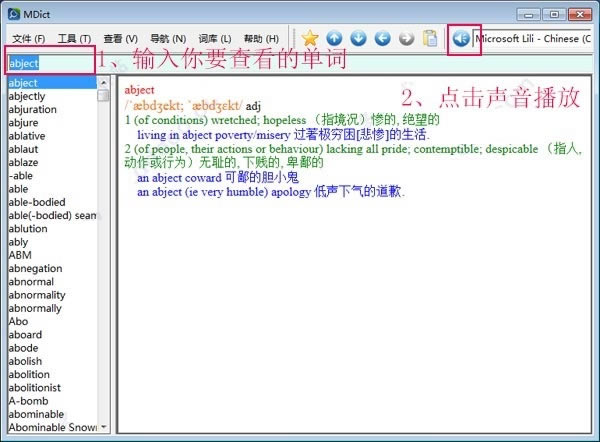Select 'abnegation' in the word list
The image size is (600, 442).
coord(35,268)
